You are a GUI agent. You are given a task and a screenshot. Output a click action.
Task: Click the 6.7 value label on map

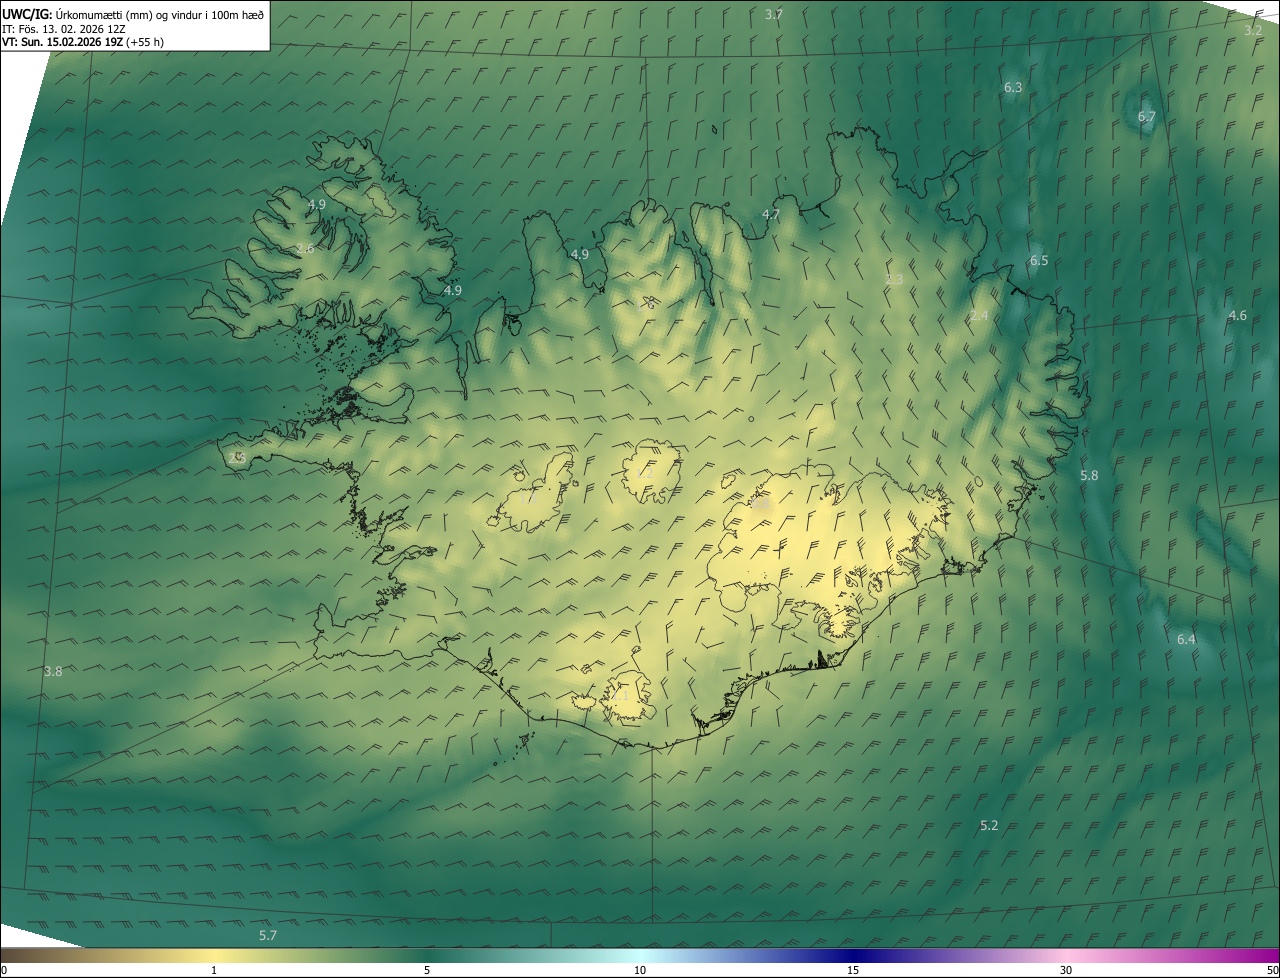pyautogui.click(x=1147, y=116)
